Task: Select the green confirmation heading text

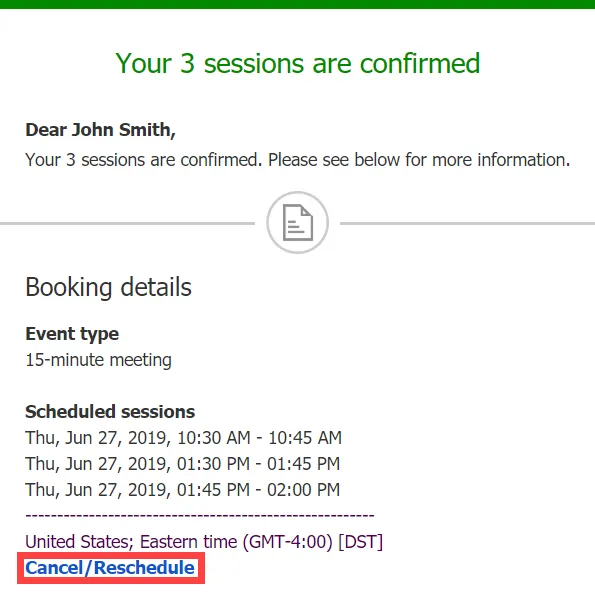Action: (298, 63)
